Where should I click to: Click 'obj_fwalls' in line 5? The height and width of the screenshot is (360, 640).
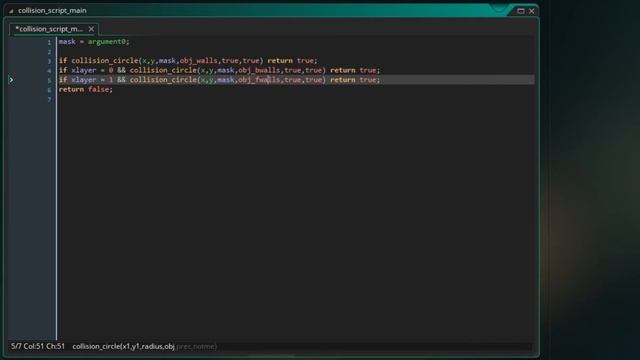259,80
